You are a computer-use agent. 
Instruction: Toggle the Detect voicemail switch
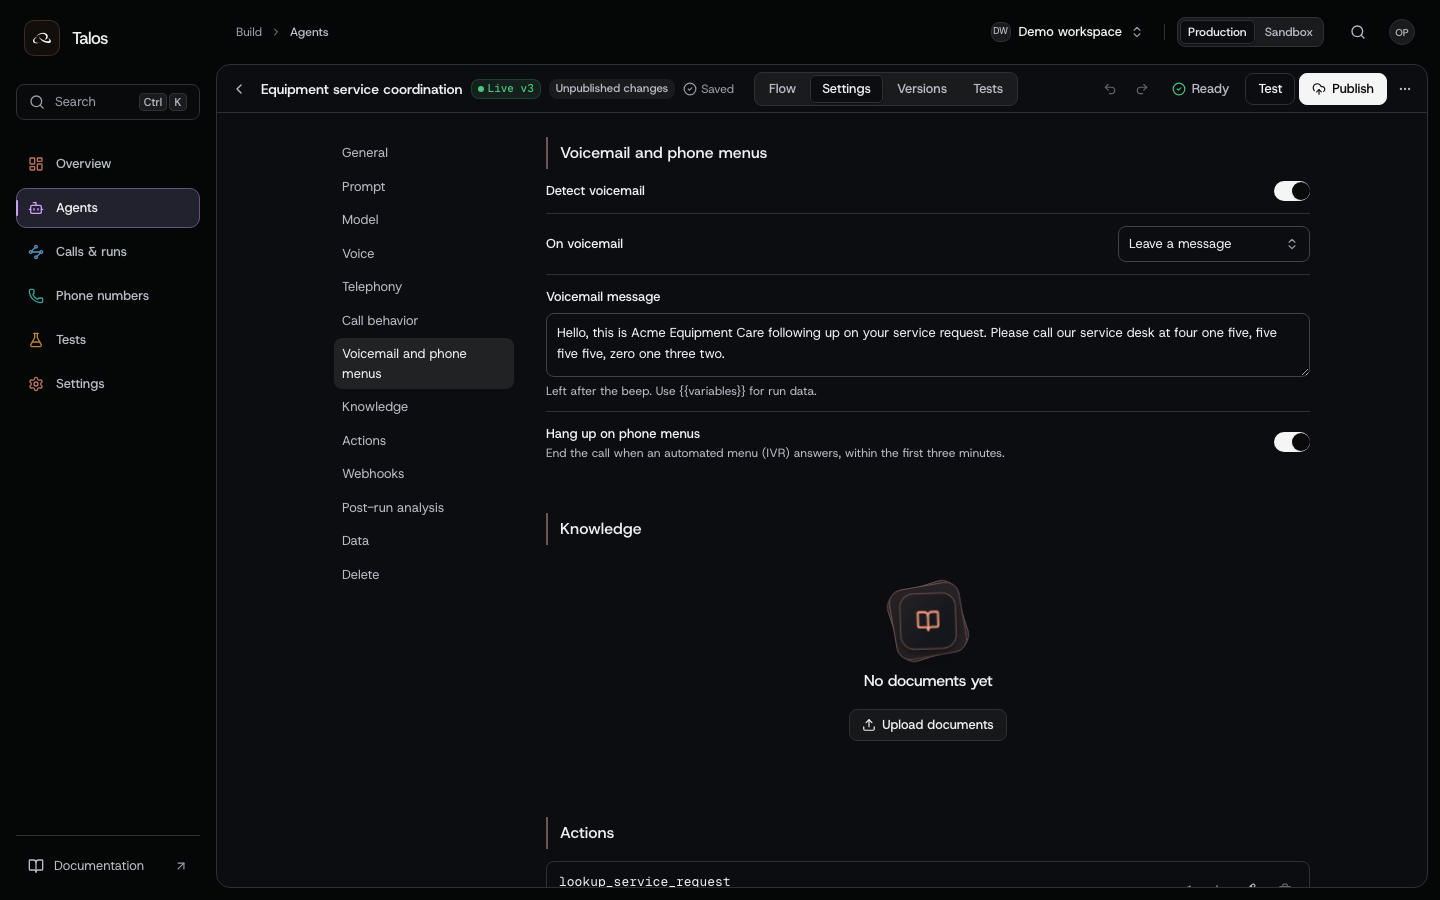coord(1291,191)
